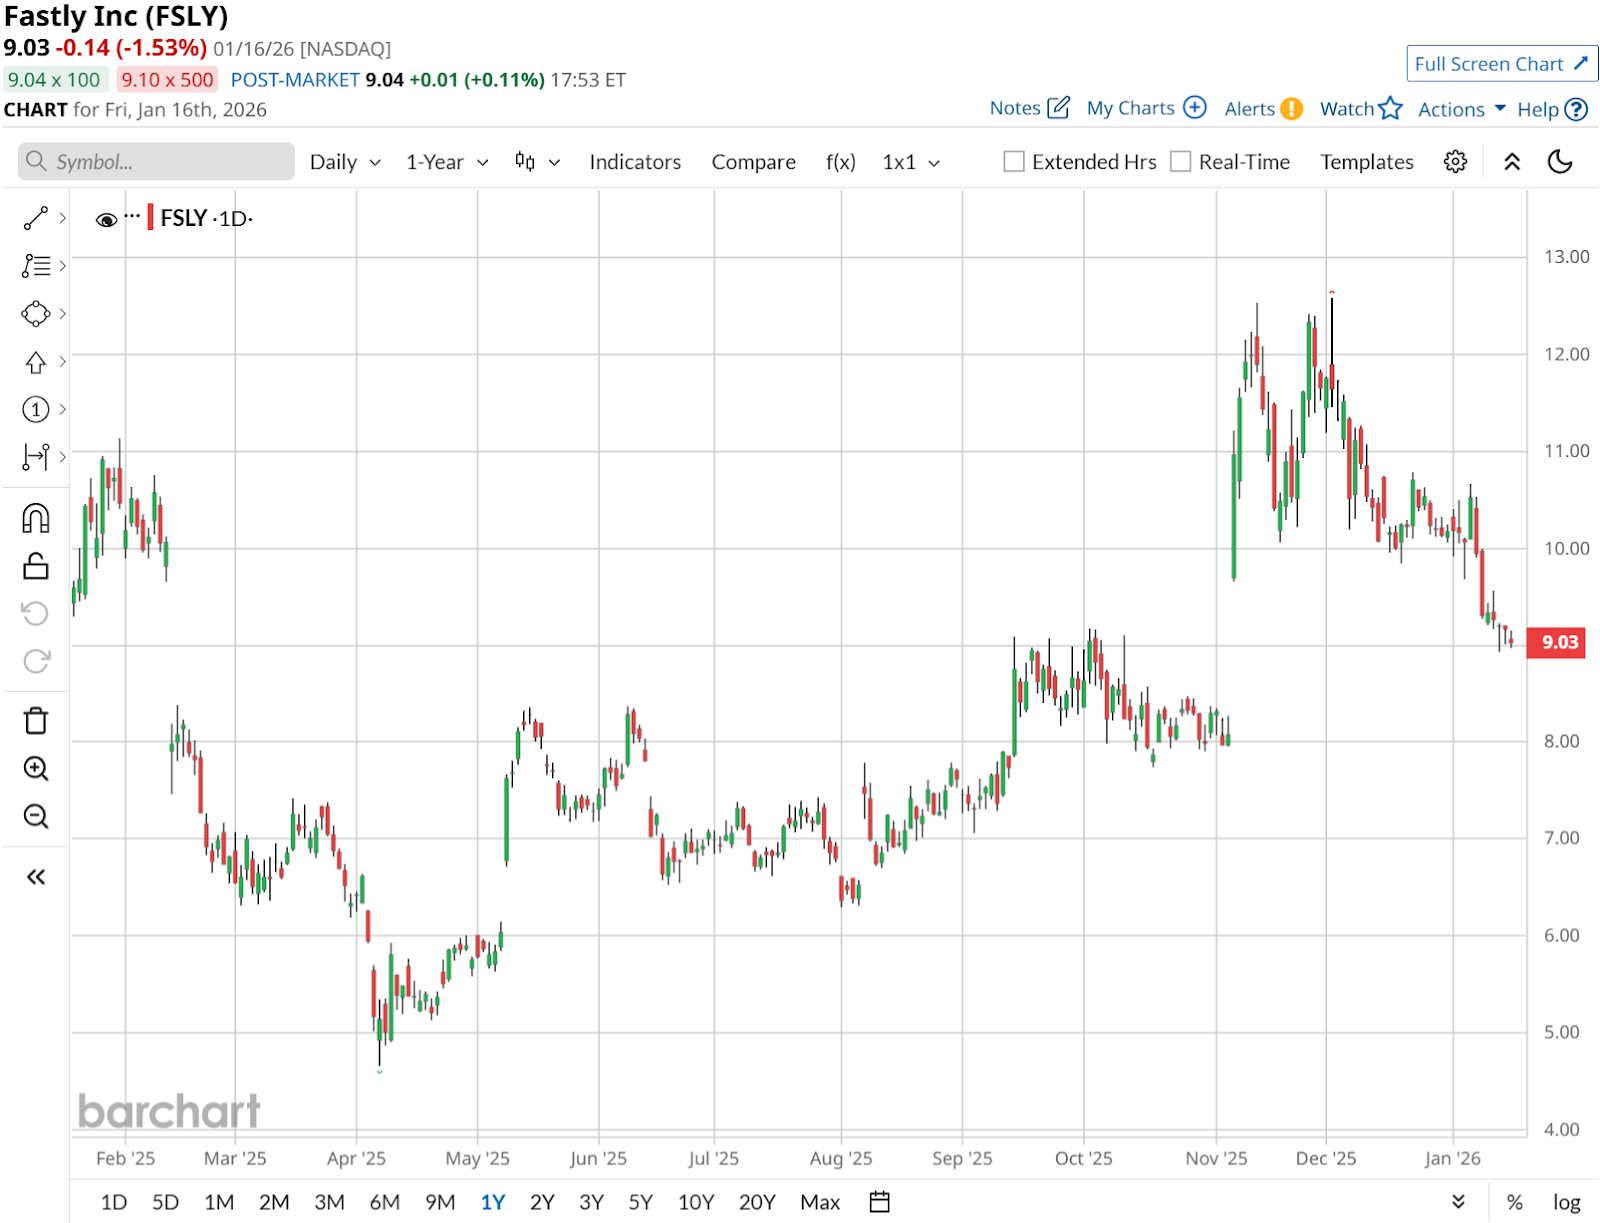The width and height of the screenshot is (1600, 1223).
Task: Open the Compare menu
Action: [754, 162]
